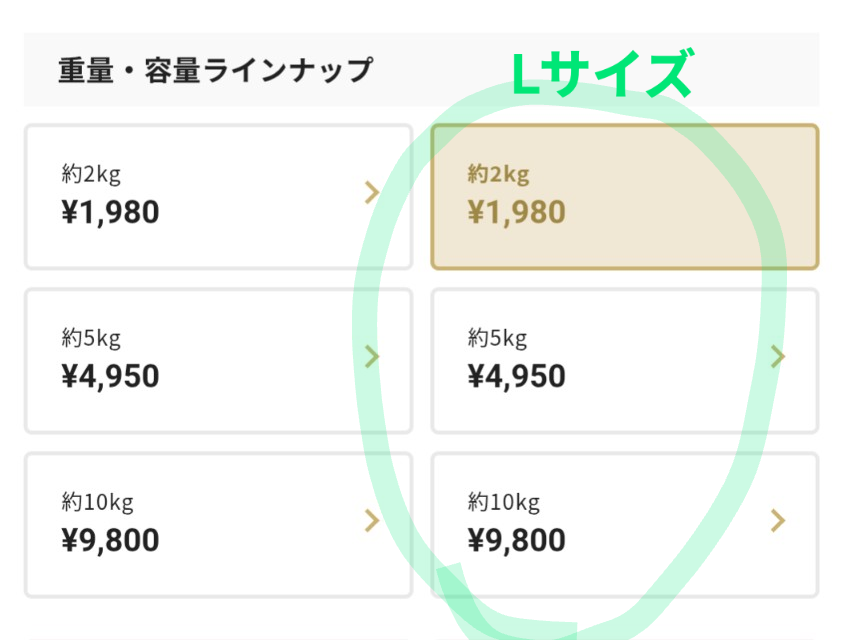Image resolution: width=853 pixels, height=640 pixels.
Task: Open the Lサイズ 約10kg option arrow
Action: coord(778,520)
